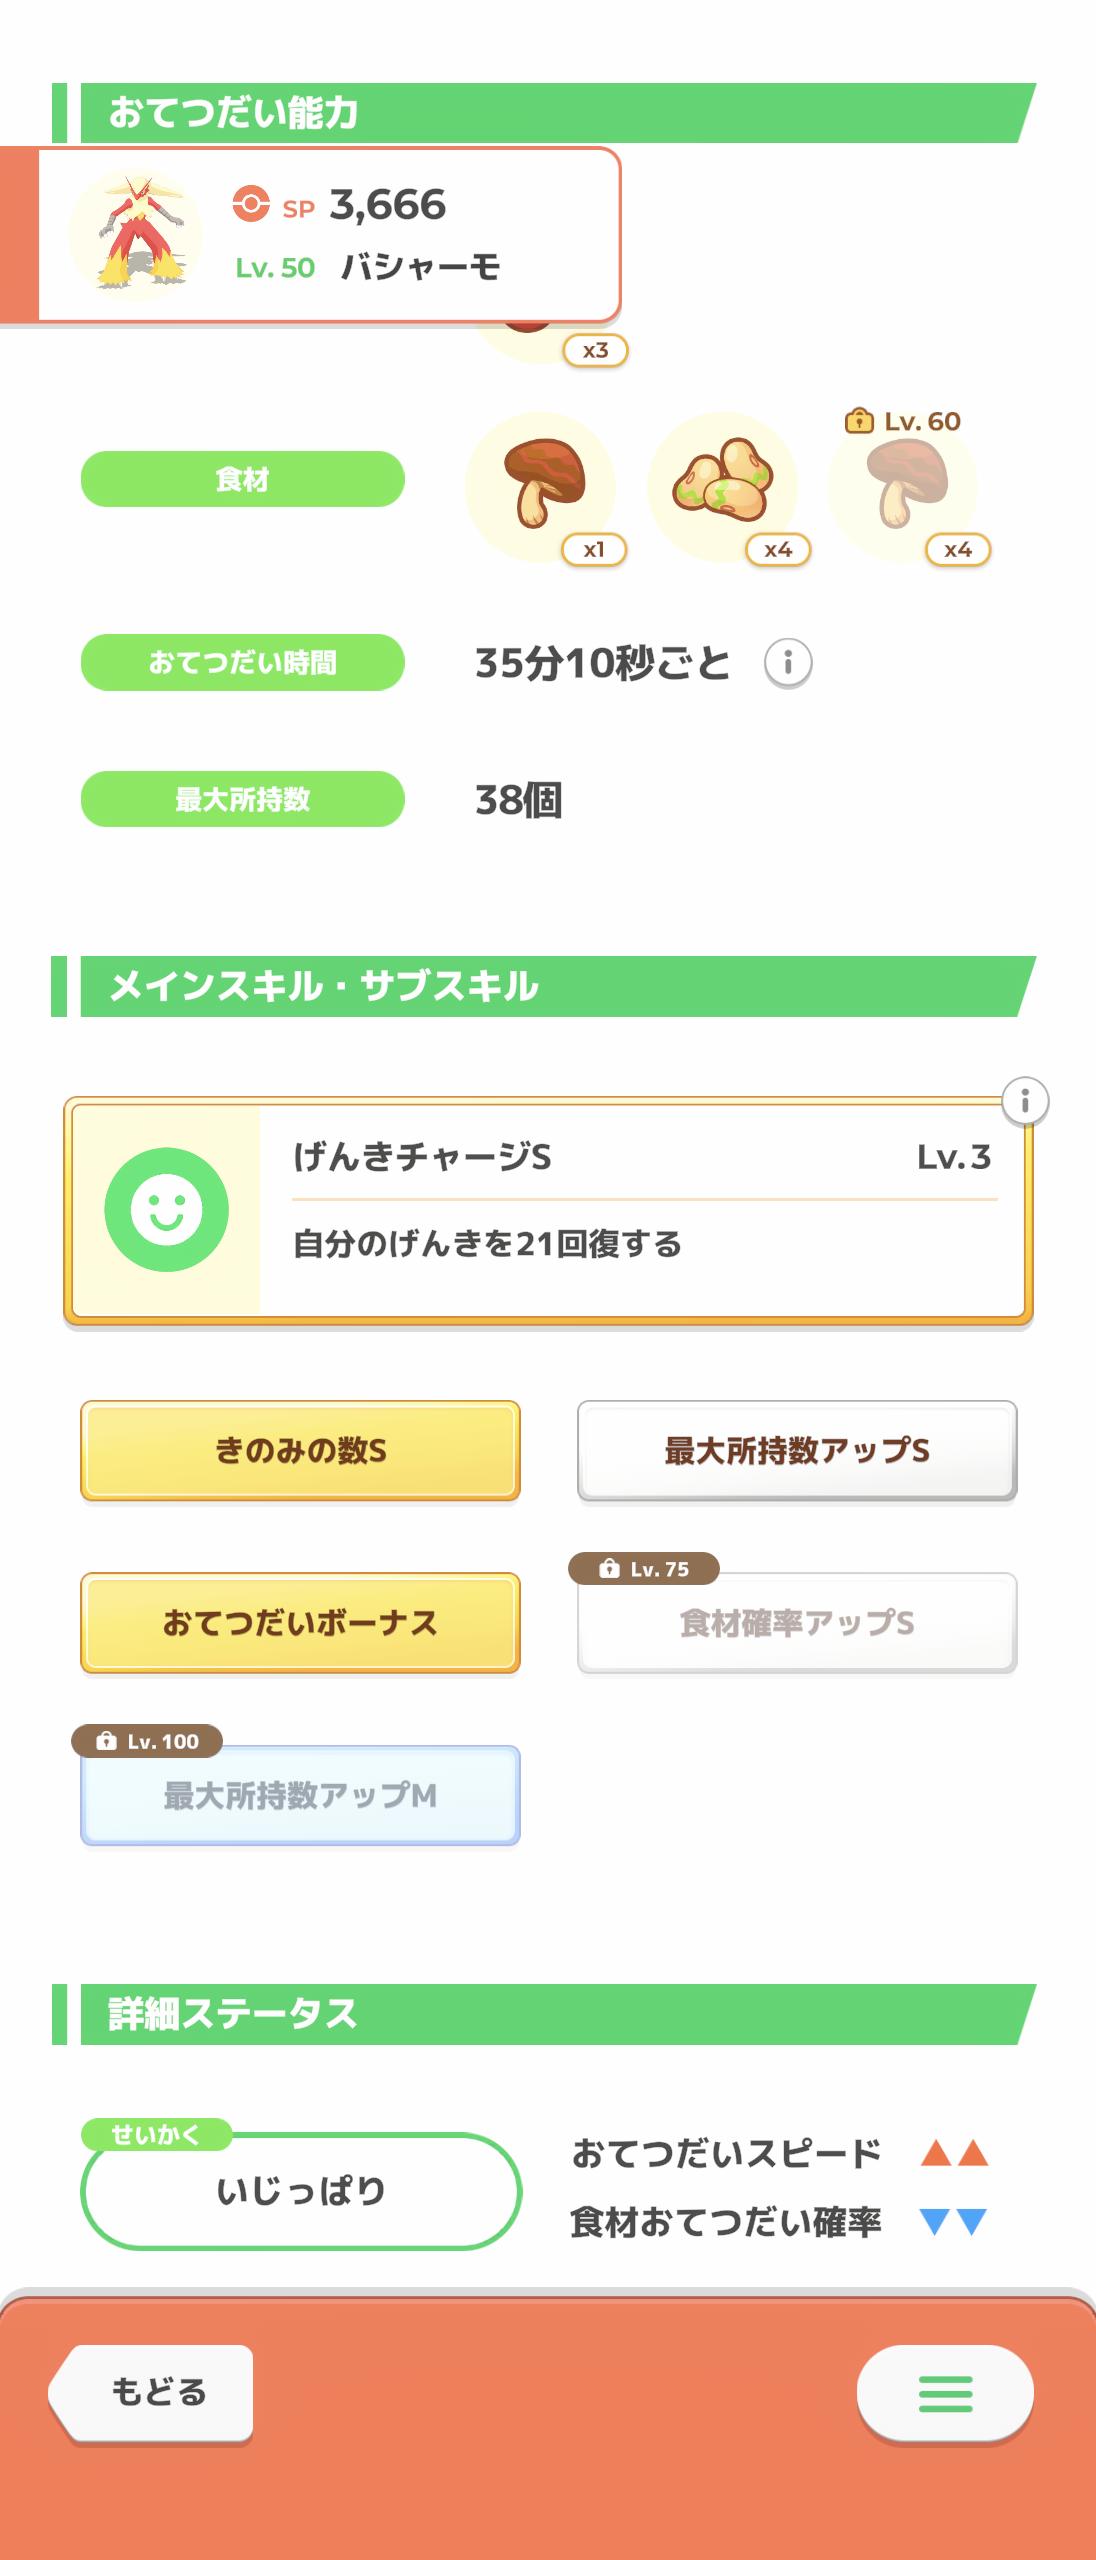1096x2560 pixels.
Task: Open main skill info icon
Action: 1024,1102
